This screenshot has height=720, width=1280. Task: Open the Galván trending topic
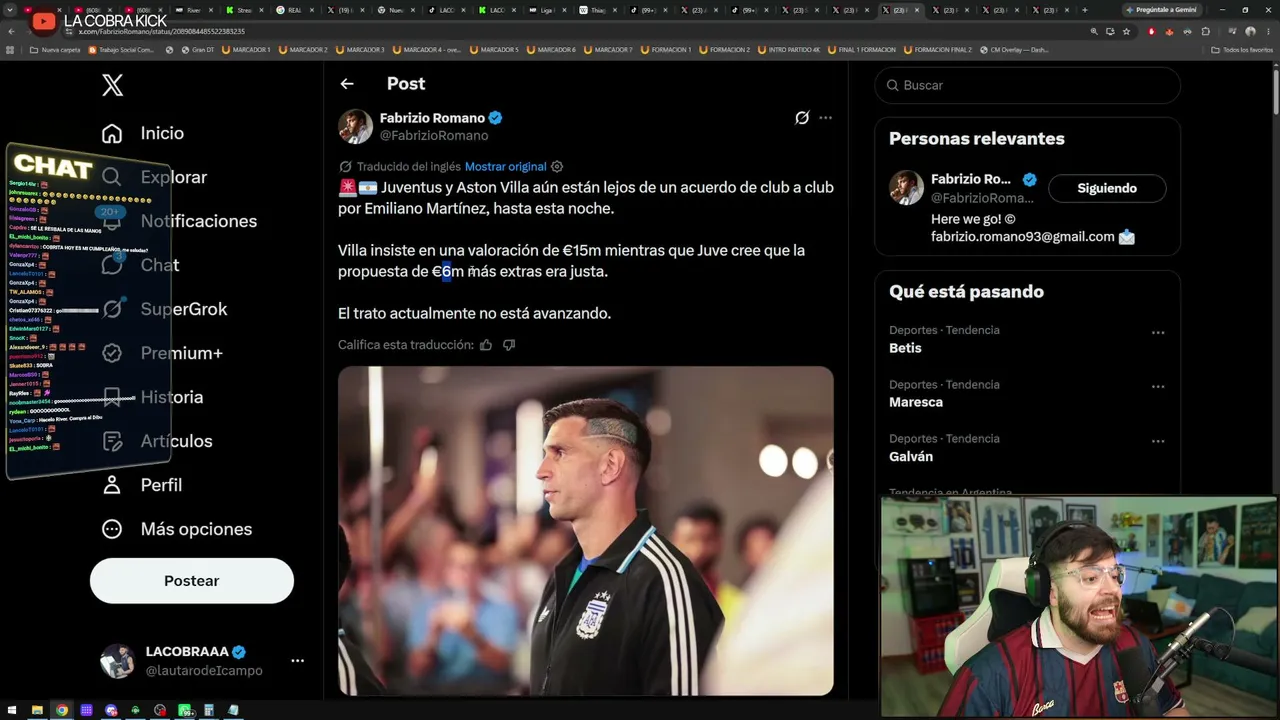[x=911, y=456]
